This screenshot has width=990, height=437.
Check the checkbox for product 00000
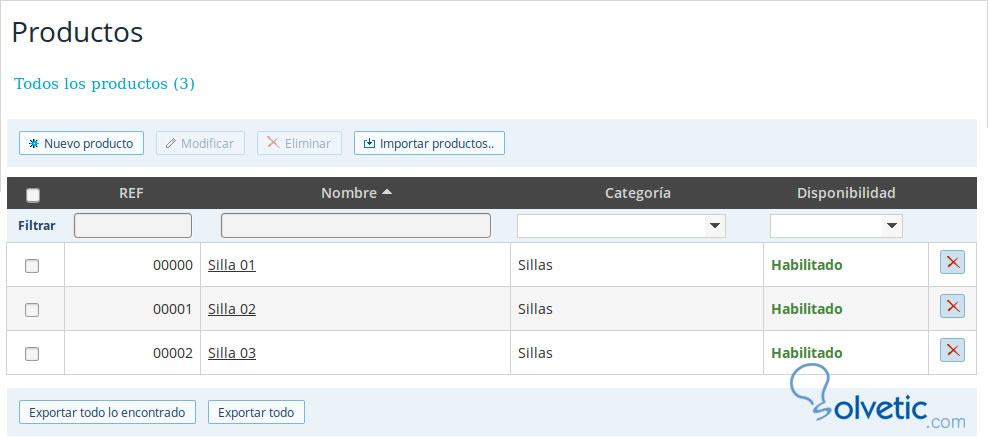click(32, 266)
